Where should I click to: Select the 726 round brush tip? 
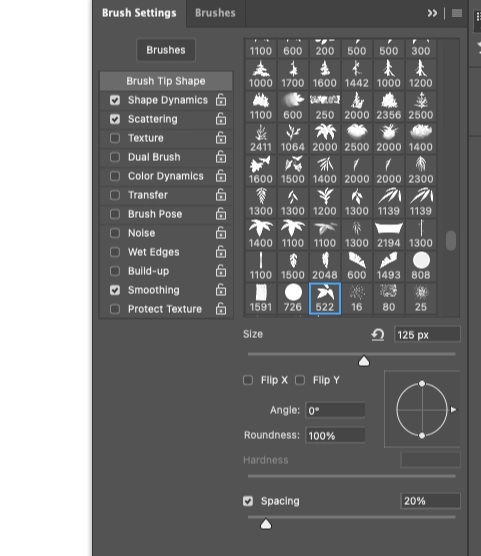point(293,299)
